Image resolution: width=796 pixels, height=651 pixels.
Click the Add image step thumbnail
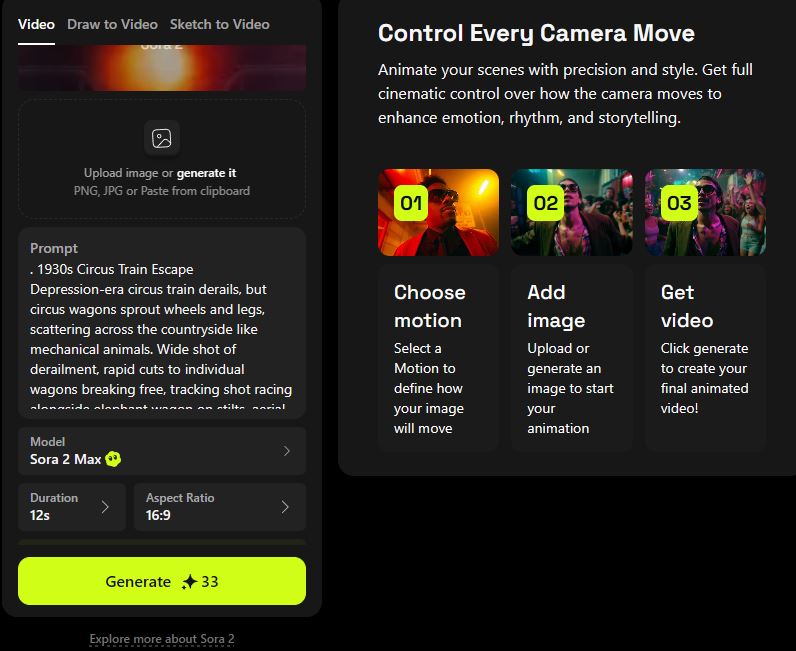pyautogui.click(x=572, y=212)
